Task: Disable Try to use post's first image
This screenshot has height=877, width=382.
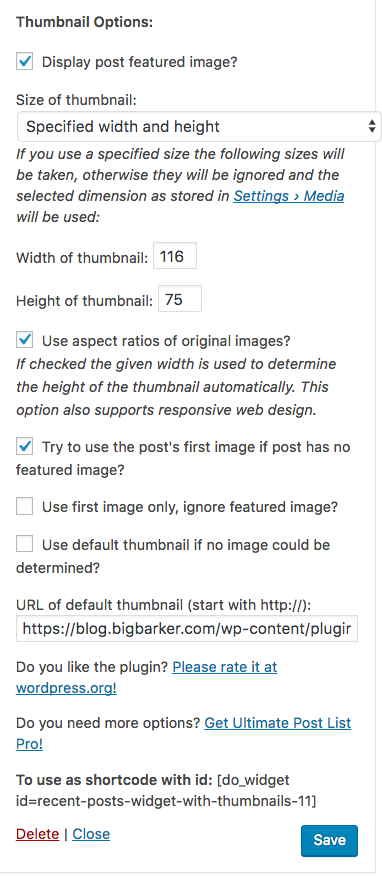Action: [x=25, y=446]
